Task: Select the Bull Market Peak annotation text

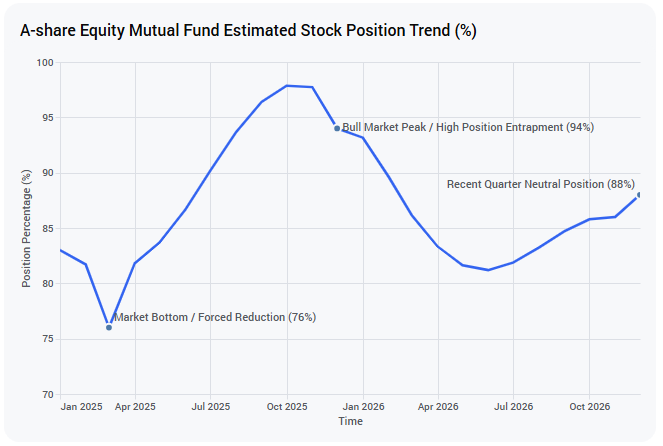Action: click(x=468, y=127)
